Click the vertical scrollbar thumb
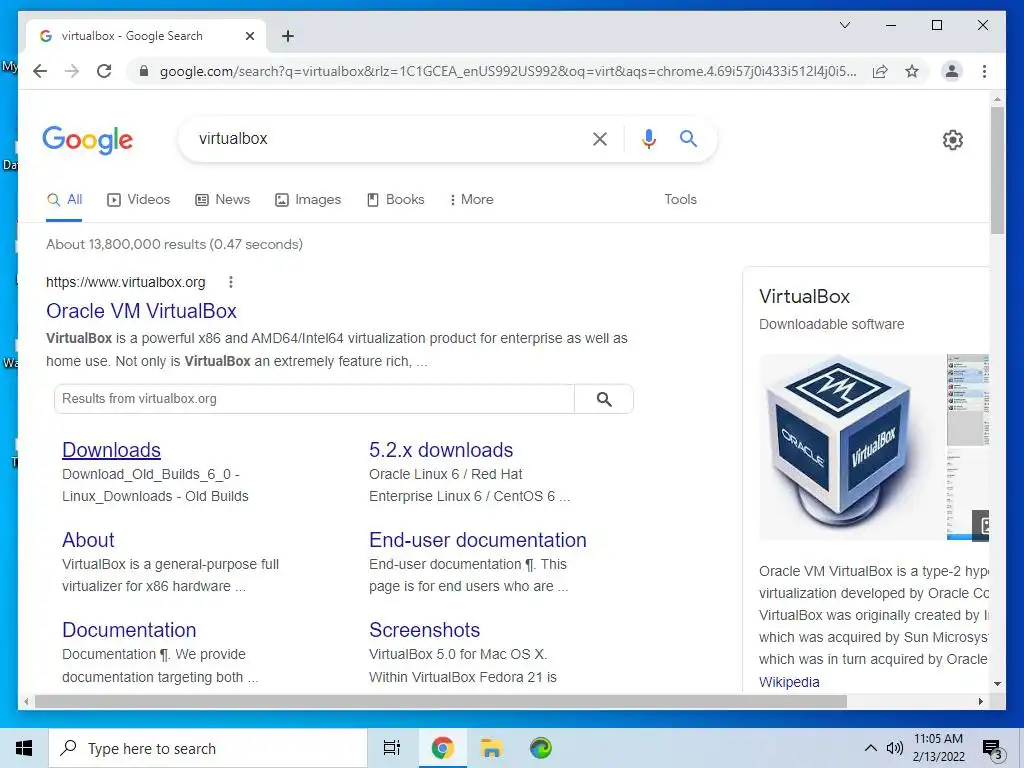Image resolution: width=1024 pixels, height=768 pixels. click(997, 170)
